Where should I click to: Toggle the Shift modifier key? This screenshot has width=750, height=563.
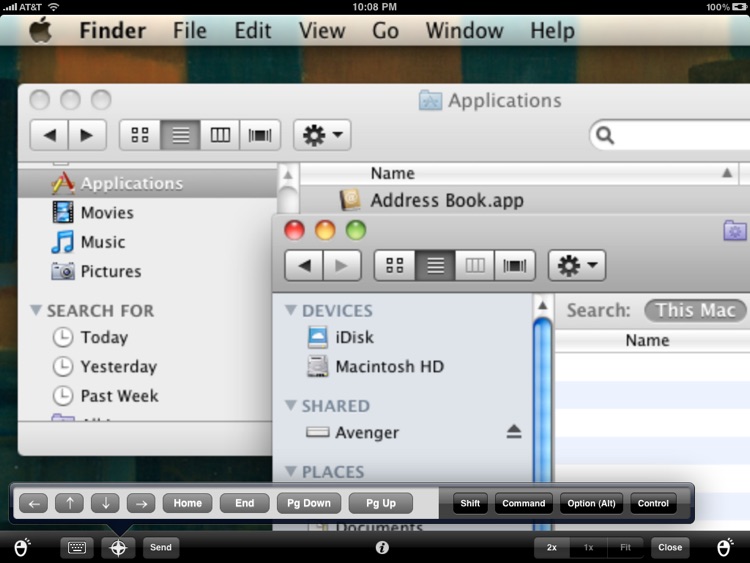[x=470, y=503]
